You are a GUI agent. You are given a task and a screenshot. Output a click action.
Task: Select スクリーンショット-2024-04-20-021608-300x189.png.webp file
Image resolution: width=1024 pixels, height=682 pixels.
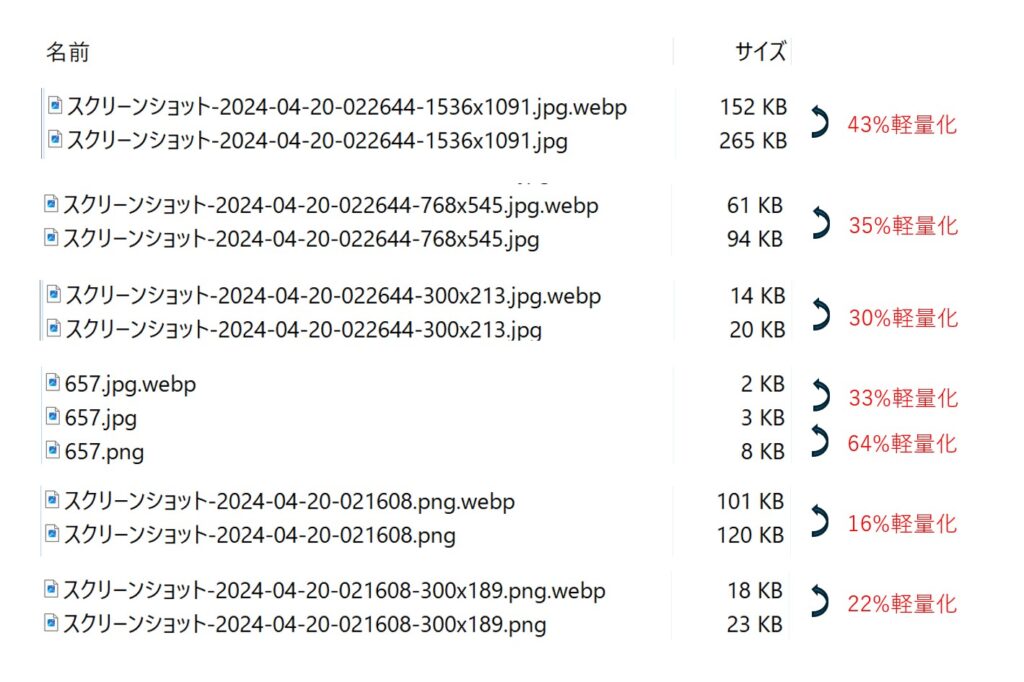pyautogui.click(x=334, y=591)
